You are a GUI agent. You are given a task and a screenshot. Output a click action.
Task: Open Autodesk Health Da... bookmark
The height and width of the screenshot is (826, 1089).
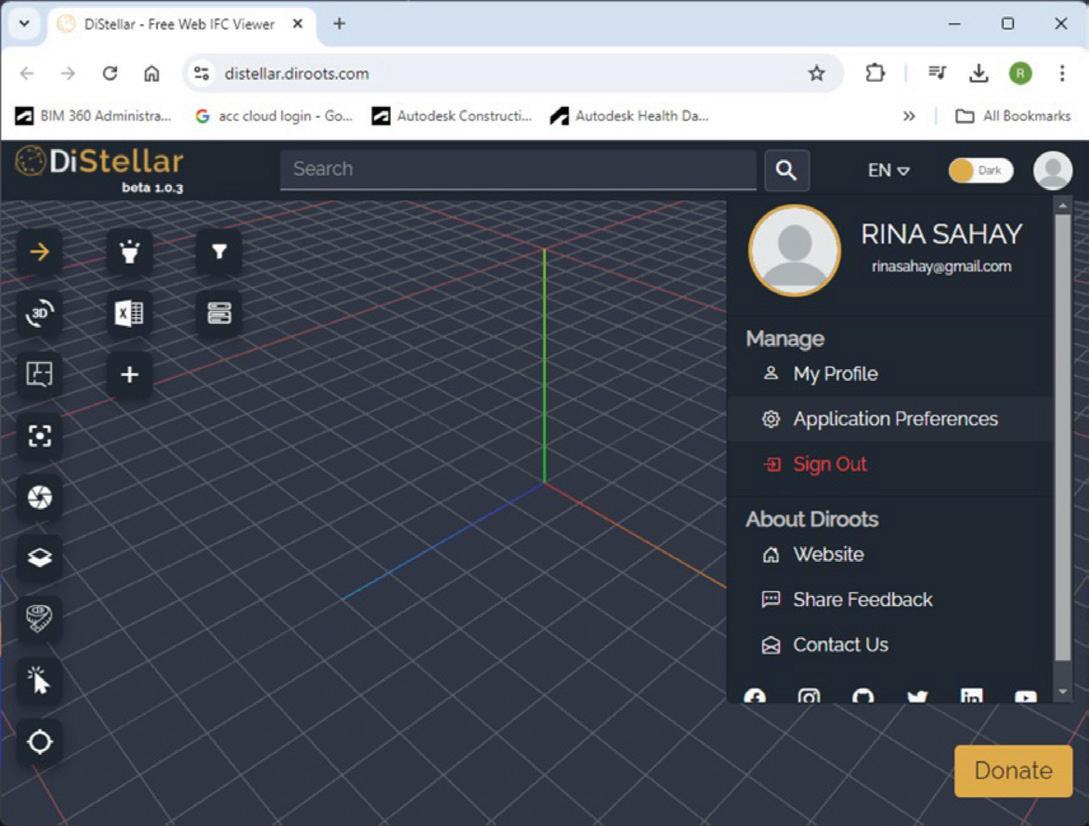click(630, 116)
